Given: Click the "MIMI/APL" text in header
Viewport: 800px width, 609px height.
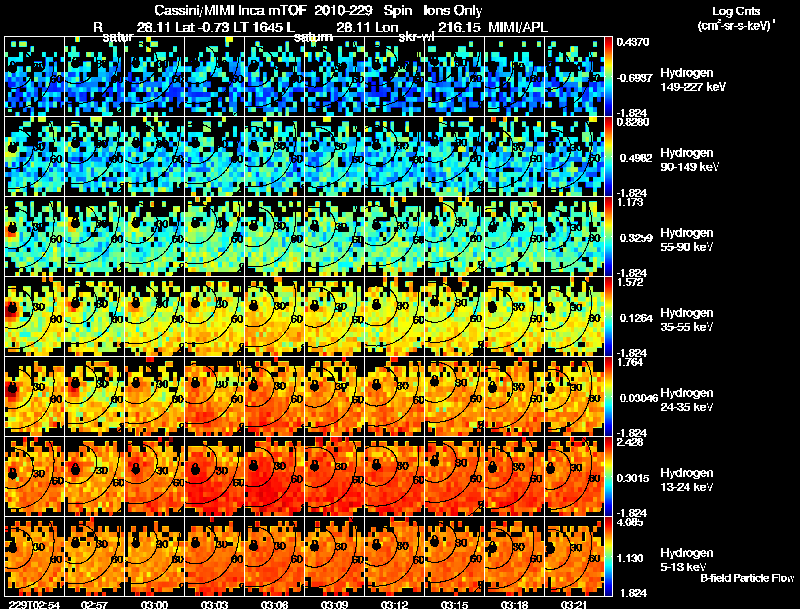Looking at the screenshot, I should coord(518,27).
